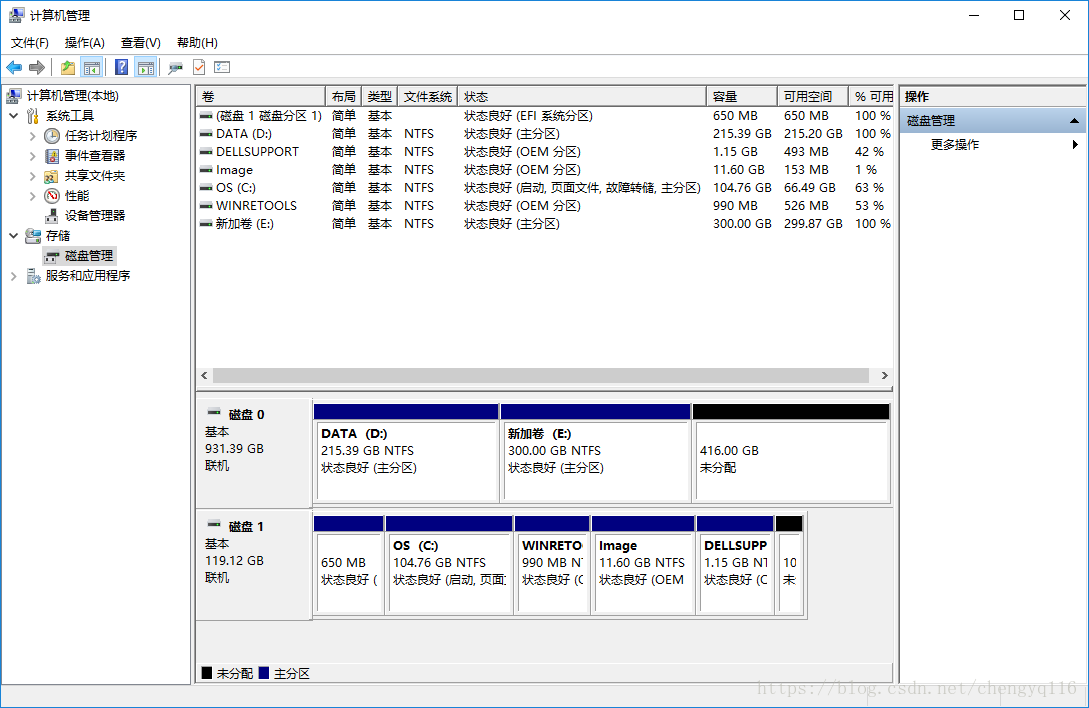Click the settings checklist toolbar icon

tap(222, 67)
